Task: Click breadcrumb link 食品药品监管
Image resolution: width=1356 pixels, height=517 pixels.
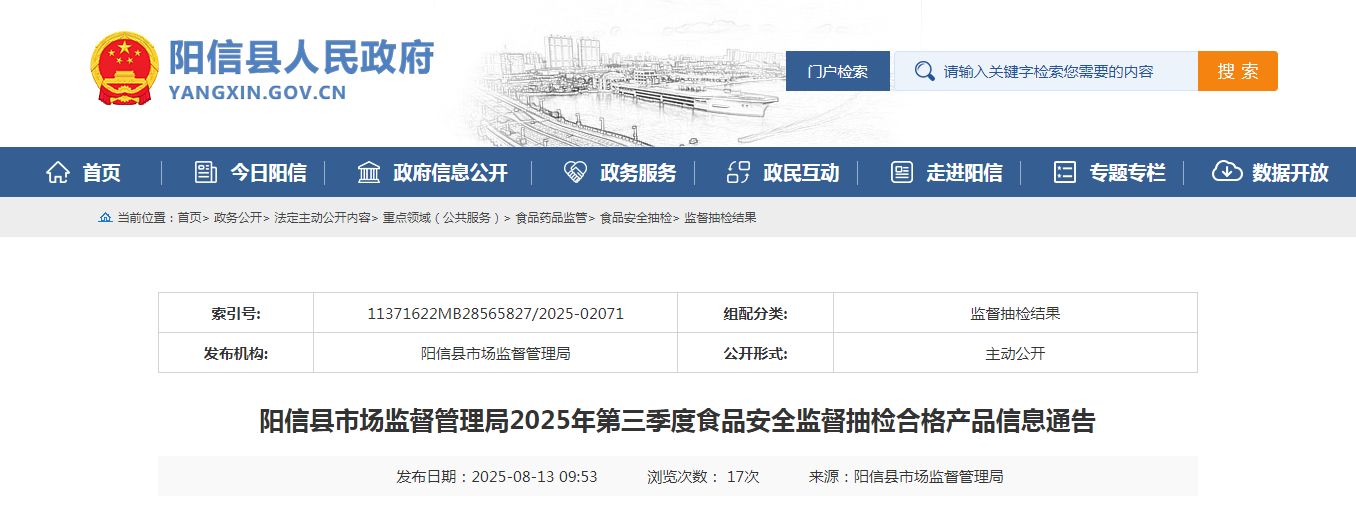Action: coord(551,217)
